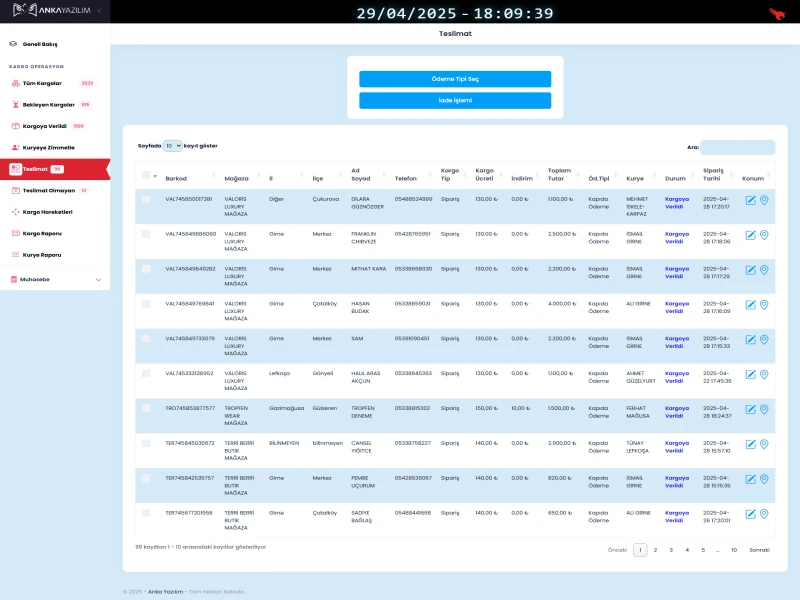Click edit icon in HASAN BUDAK row
The width and height of the screenshot is (800, 600).
(x=750, y=305)
